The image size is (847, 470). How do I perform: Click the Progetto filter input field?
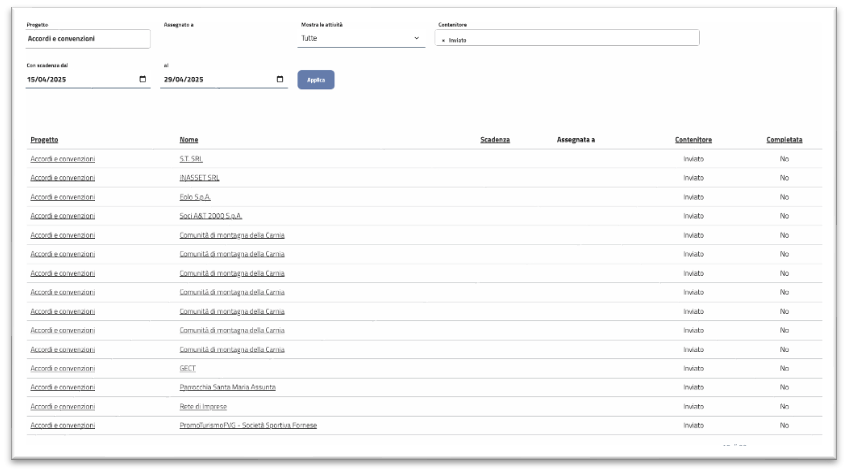pyautogui.click(x=88, y=39)
